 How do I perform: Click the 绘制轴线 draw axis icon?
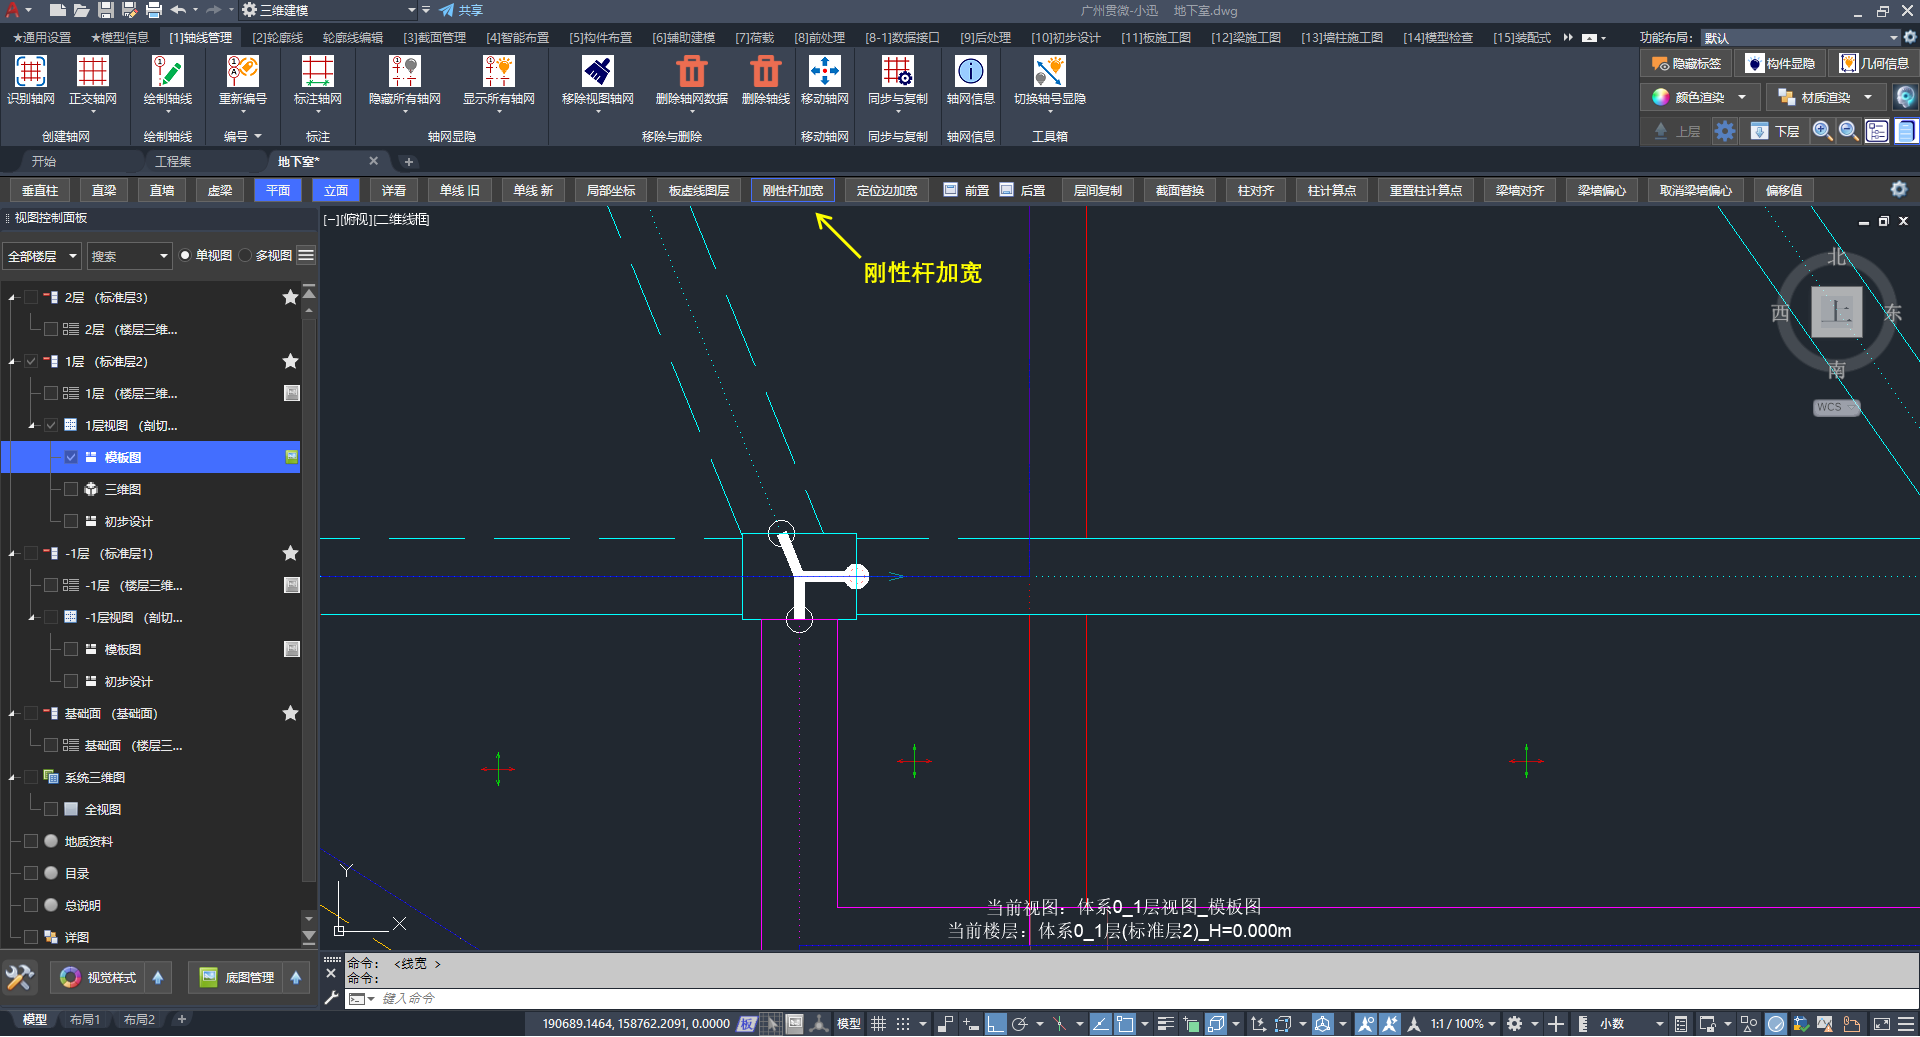click(167, 72)
